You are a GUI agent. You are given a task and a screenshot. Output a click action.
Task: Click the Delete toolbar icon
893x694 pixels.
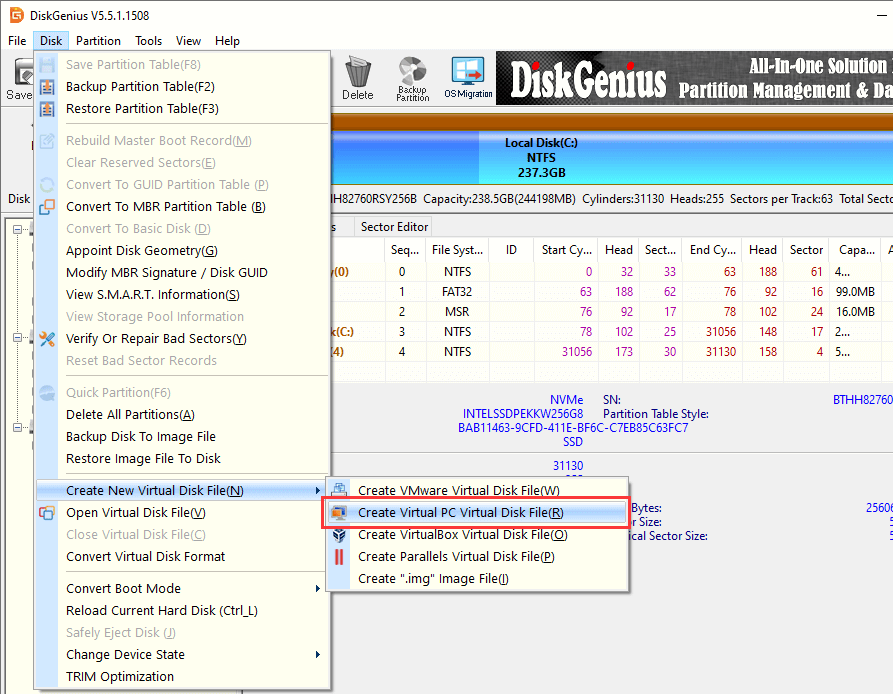357,78
